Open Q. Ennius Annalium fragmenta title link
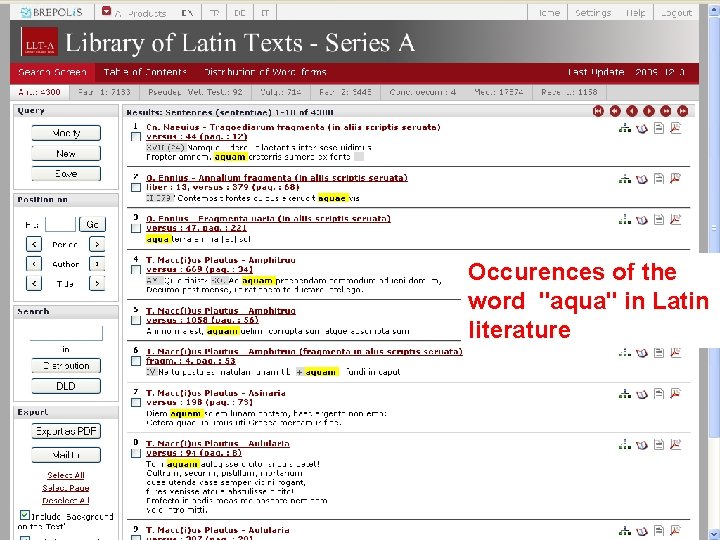This screenshot has height=540, width=720. coord(277,178)
